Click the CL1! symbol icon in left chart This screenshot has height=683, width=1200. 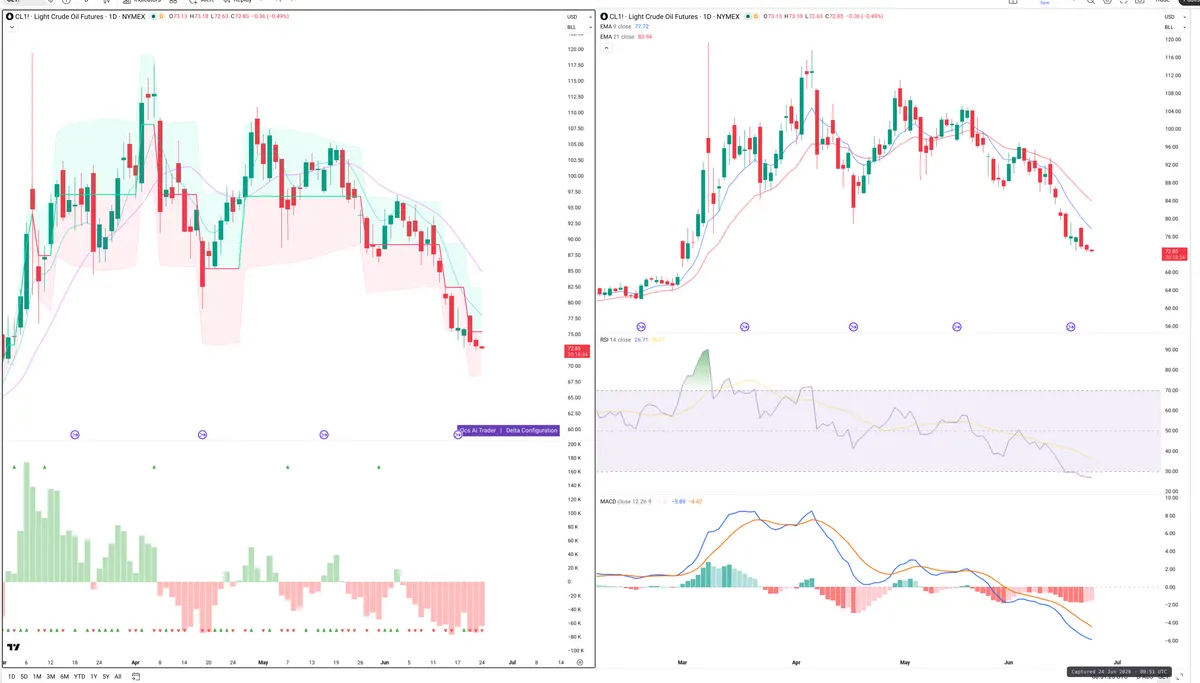9,17
